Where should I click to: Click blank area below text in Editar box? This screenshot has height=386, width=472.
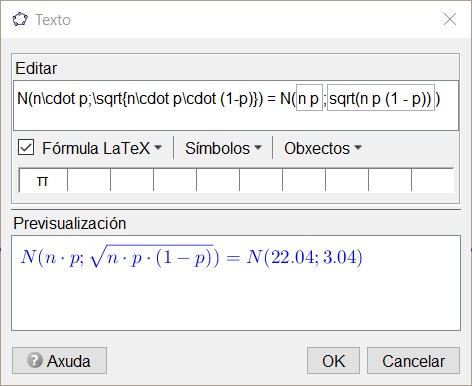[236, 120]
